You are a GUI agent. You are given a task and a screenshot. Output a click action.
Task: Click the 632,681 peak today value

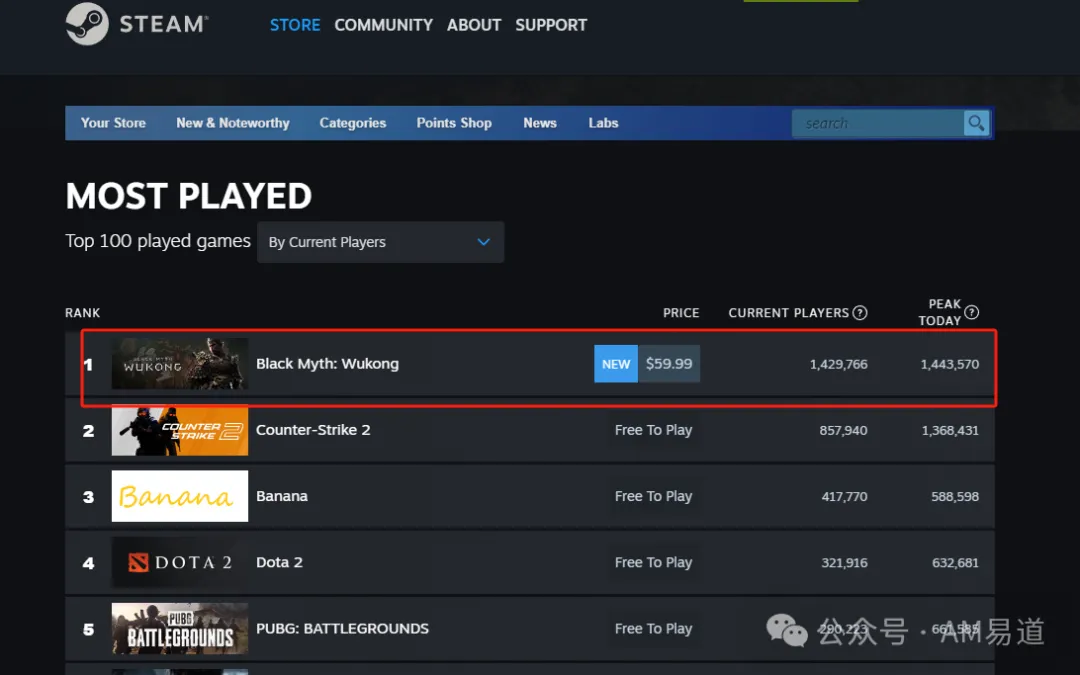click(x=955, y=563)
